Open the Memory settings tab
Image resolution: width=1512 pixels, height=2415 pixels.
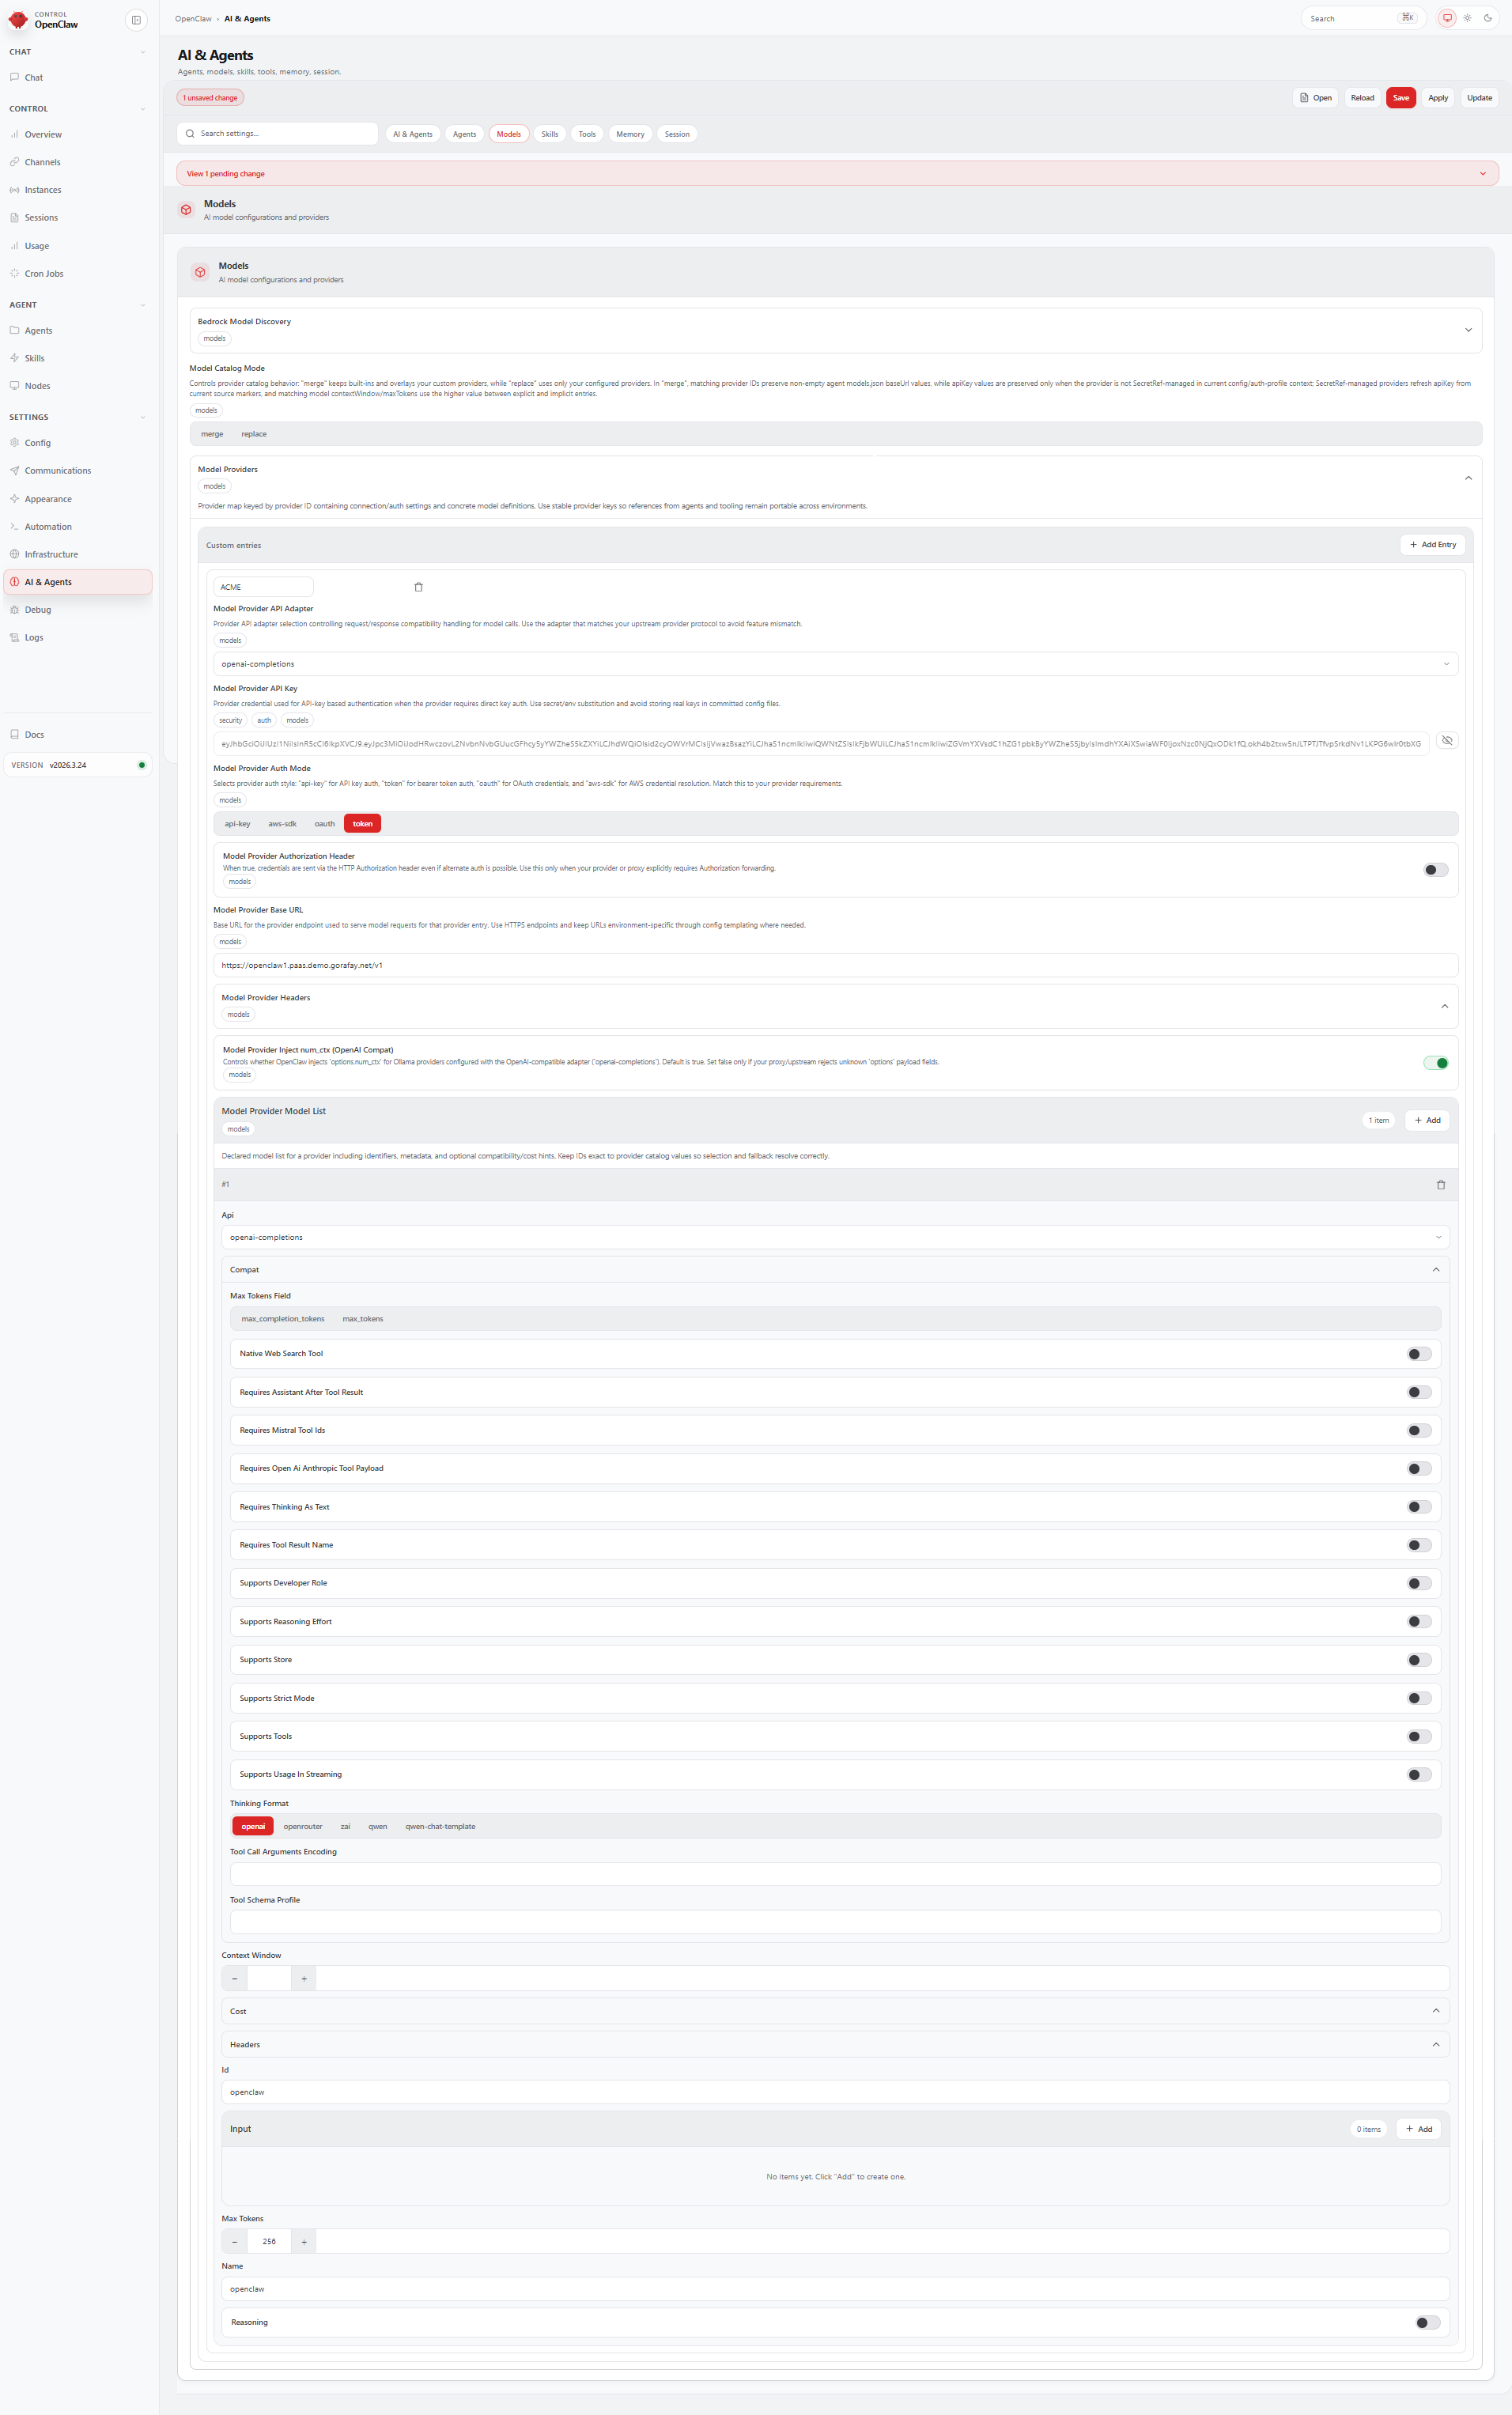pos(630,134)
